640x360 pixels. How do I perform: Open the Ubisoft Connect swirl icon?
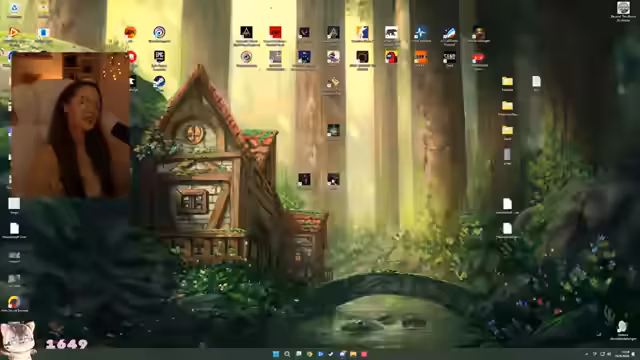click(x=159, y=32)
